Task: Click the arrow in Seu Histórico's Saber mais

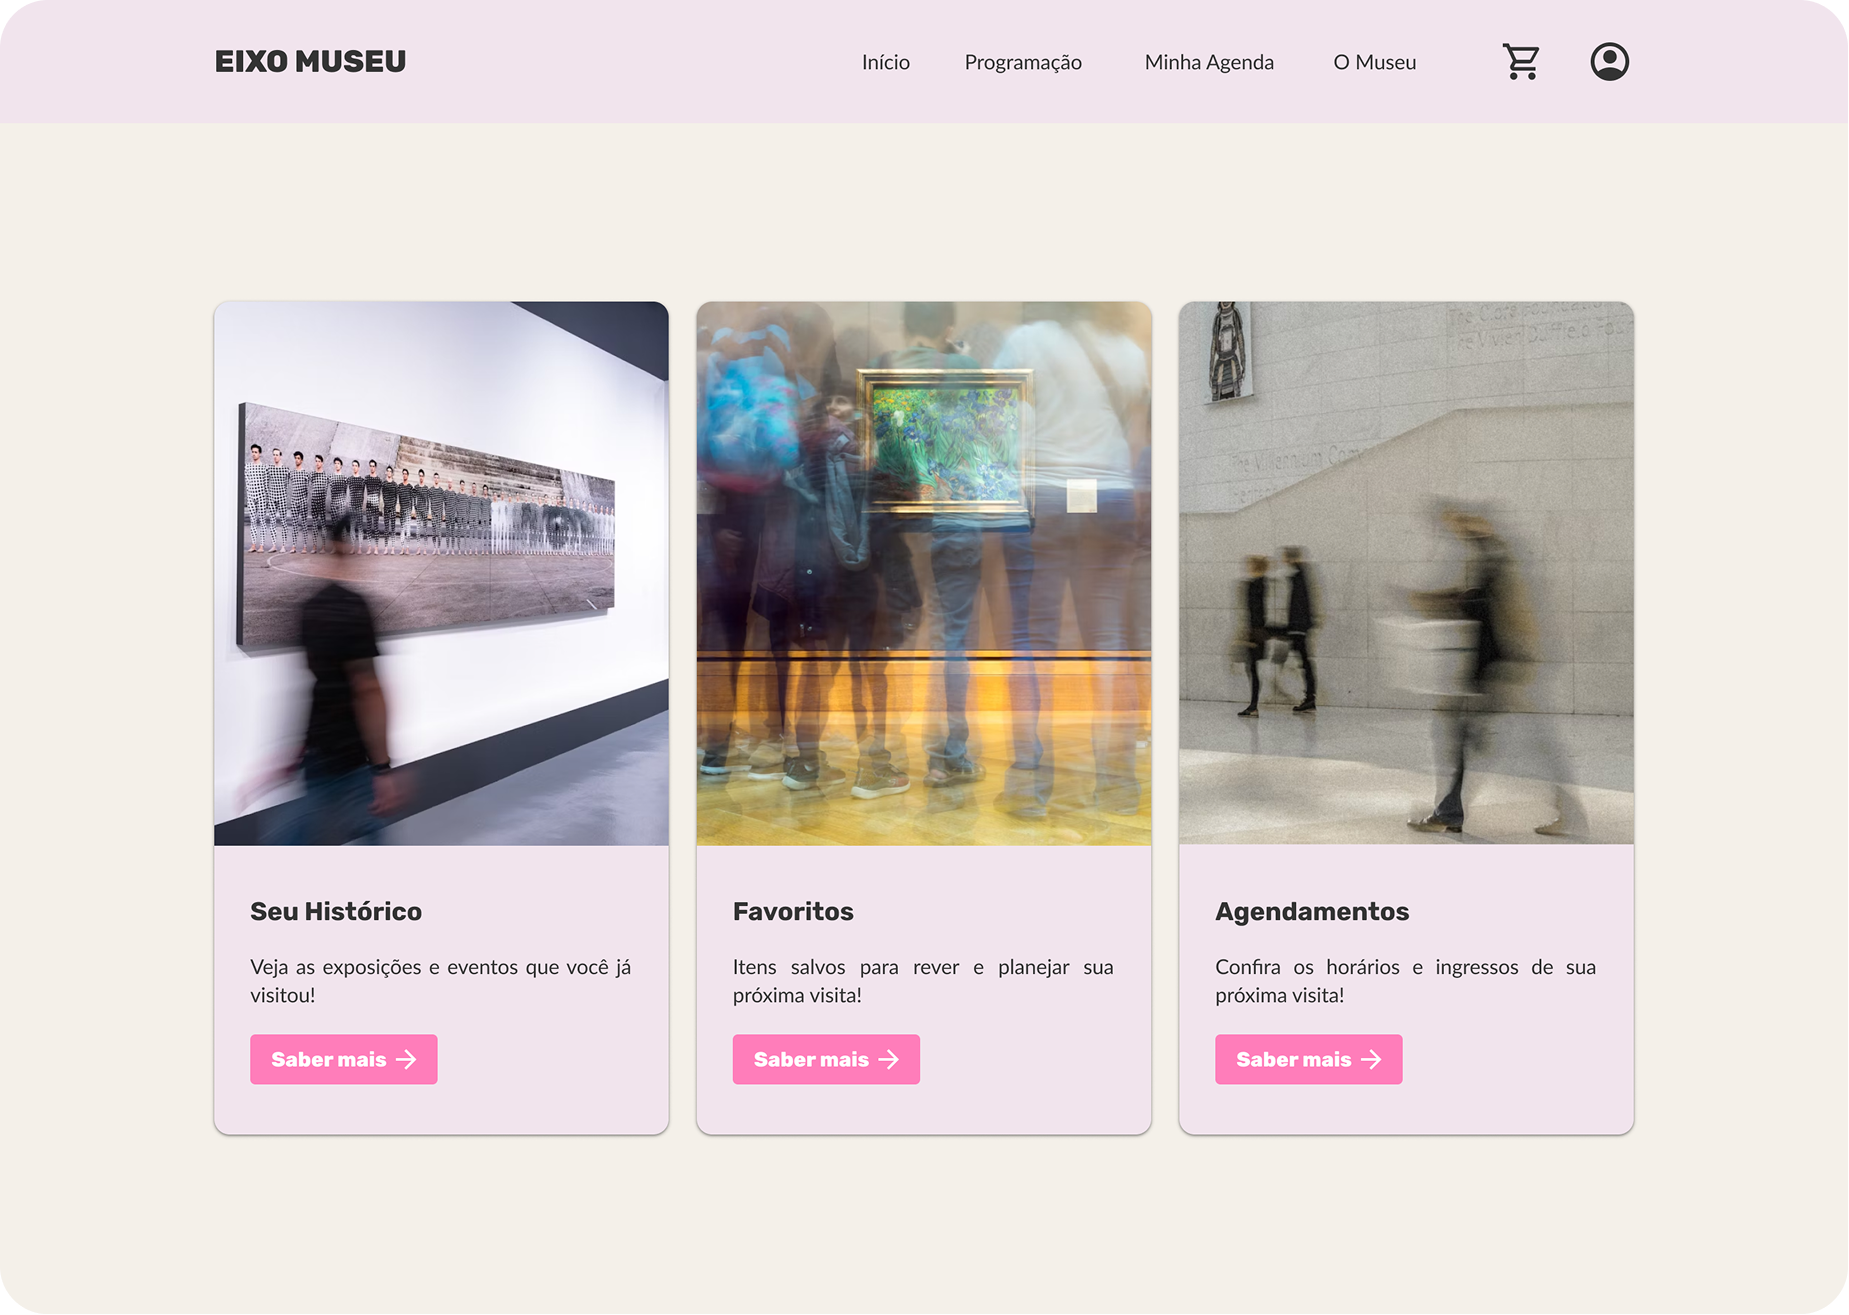Action: click(x=406, y=1060)
